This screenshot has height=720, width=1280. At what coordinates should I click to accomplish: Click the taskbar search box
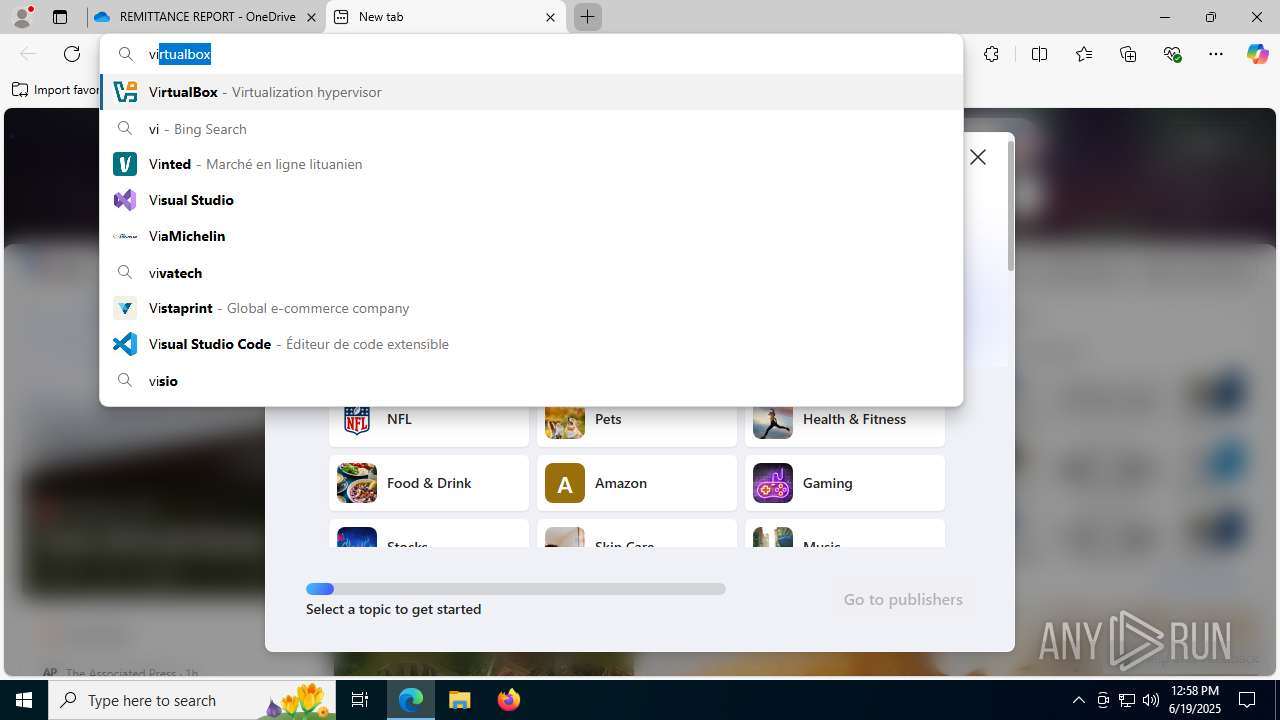point(192,700)
